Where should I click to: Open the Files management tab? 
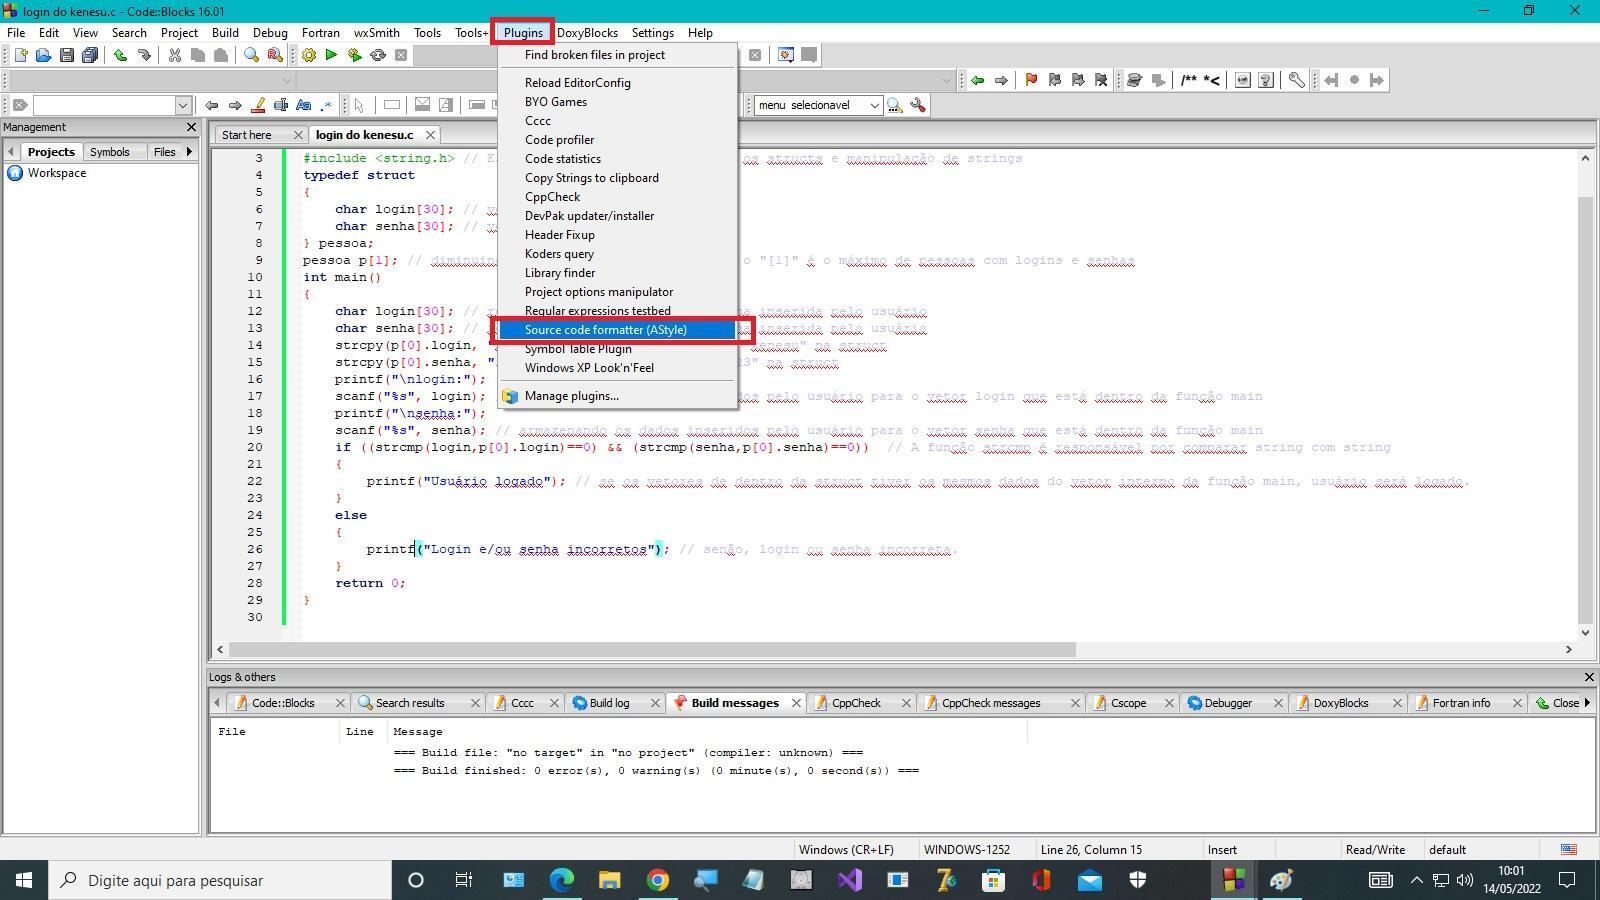[x=164, y=152]
